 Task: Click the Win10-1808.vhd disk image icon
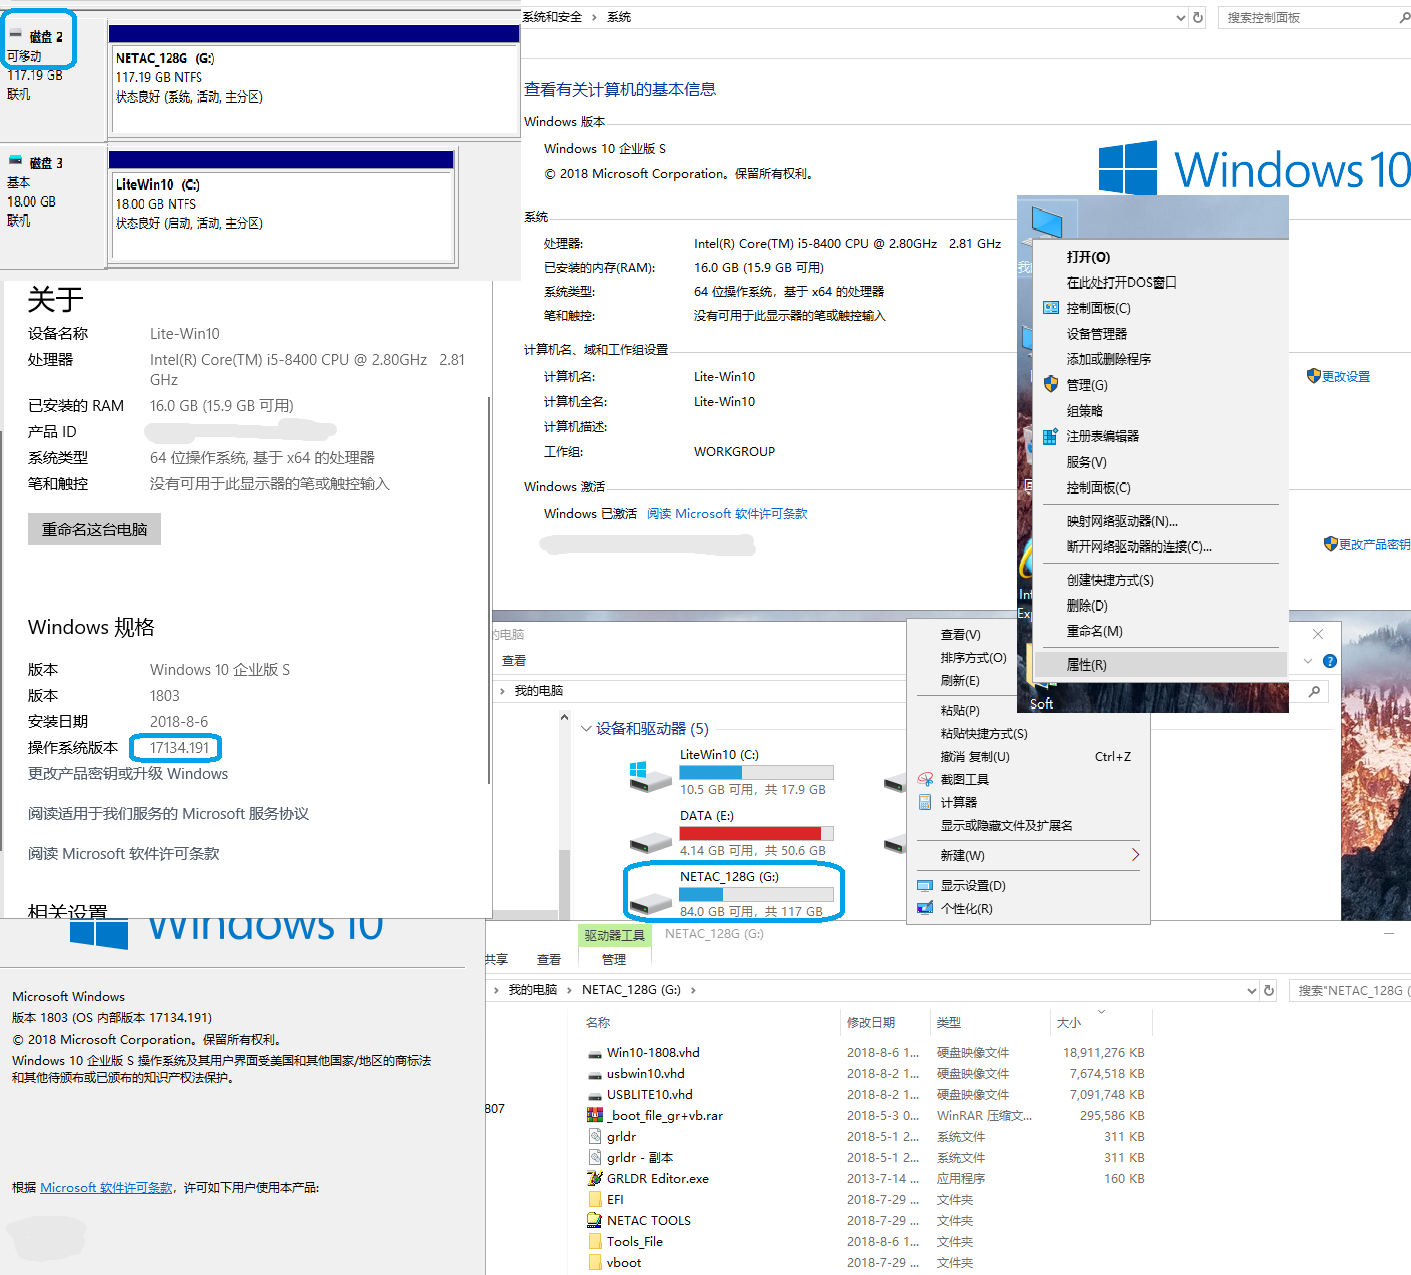595,1053
